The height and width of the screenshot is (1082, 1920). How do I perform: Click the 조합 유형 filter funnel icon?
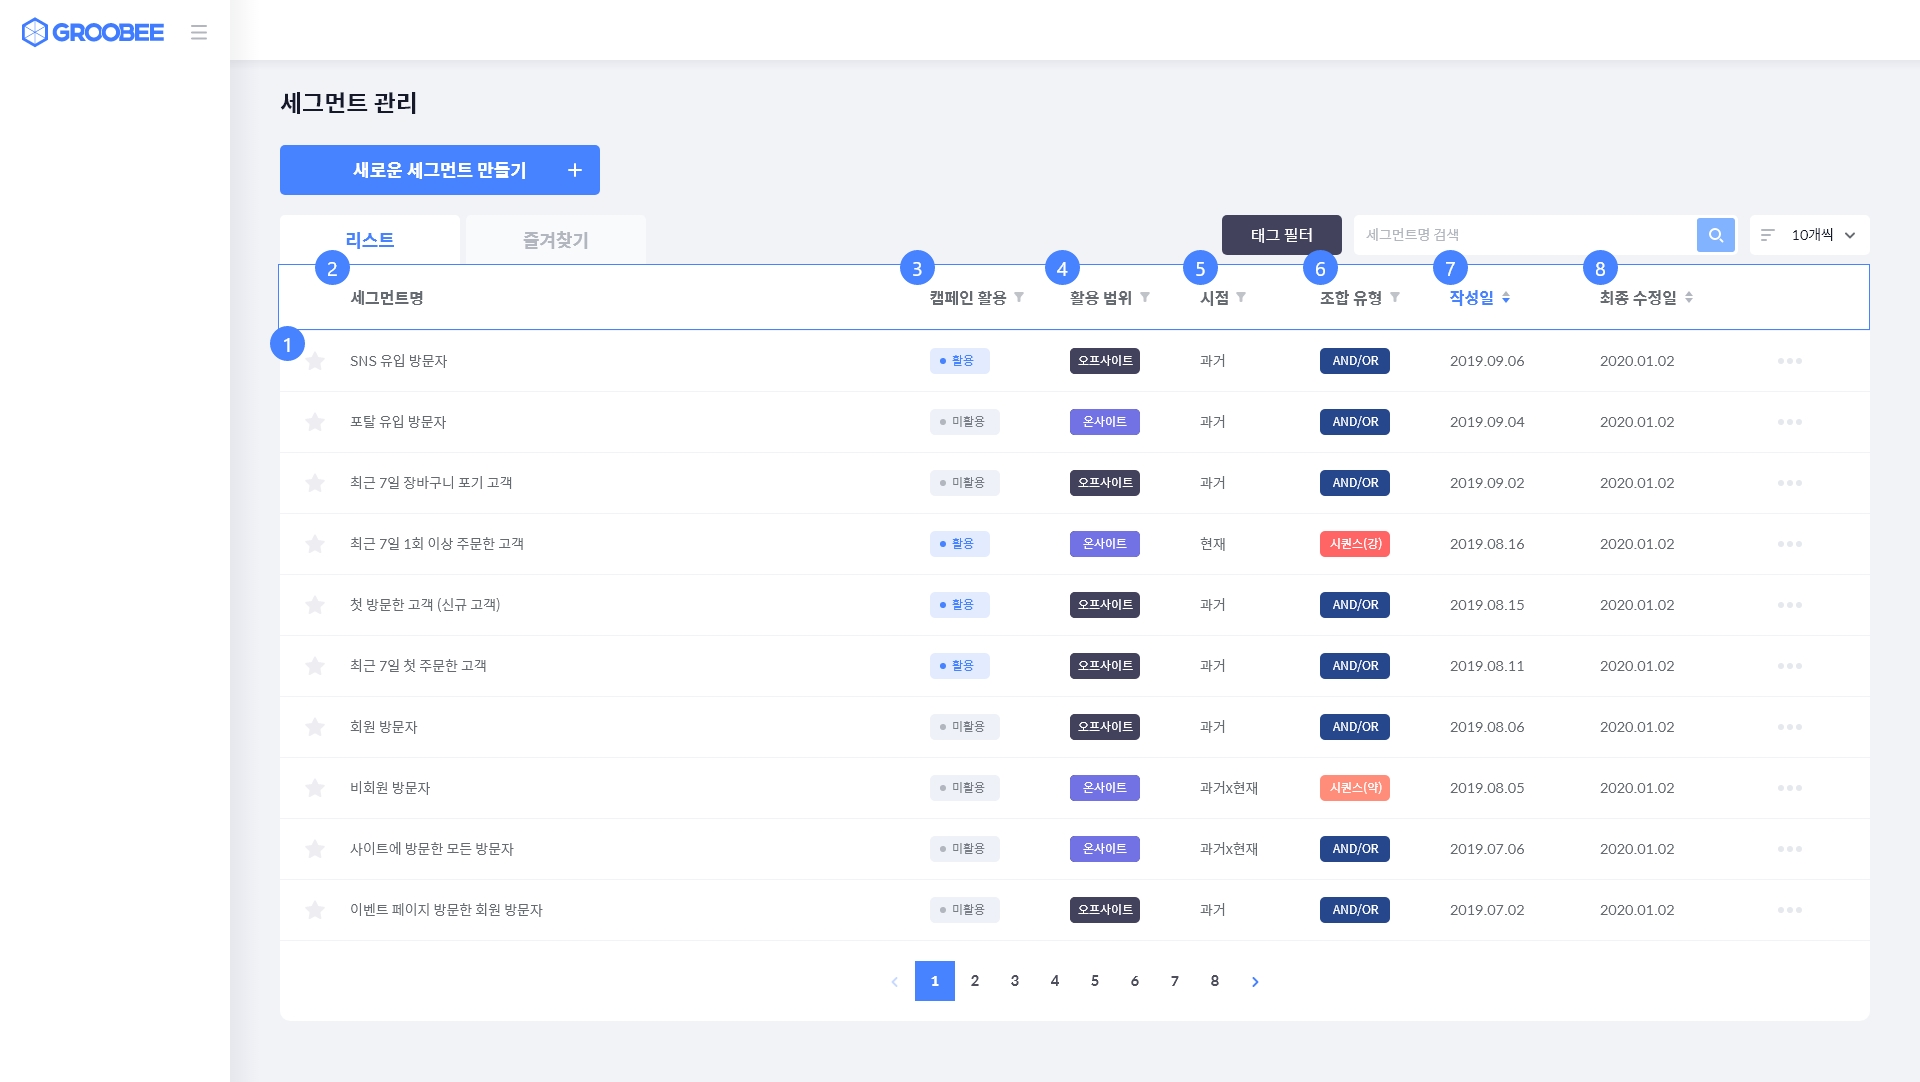click(1395, 297)
